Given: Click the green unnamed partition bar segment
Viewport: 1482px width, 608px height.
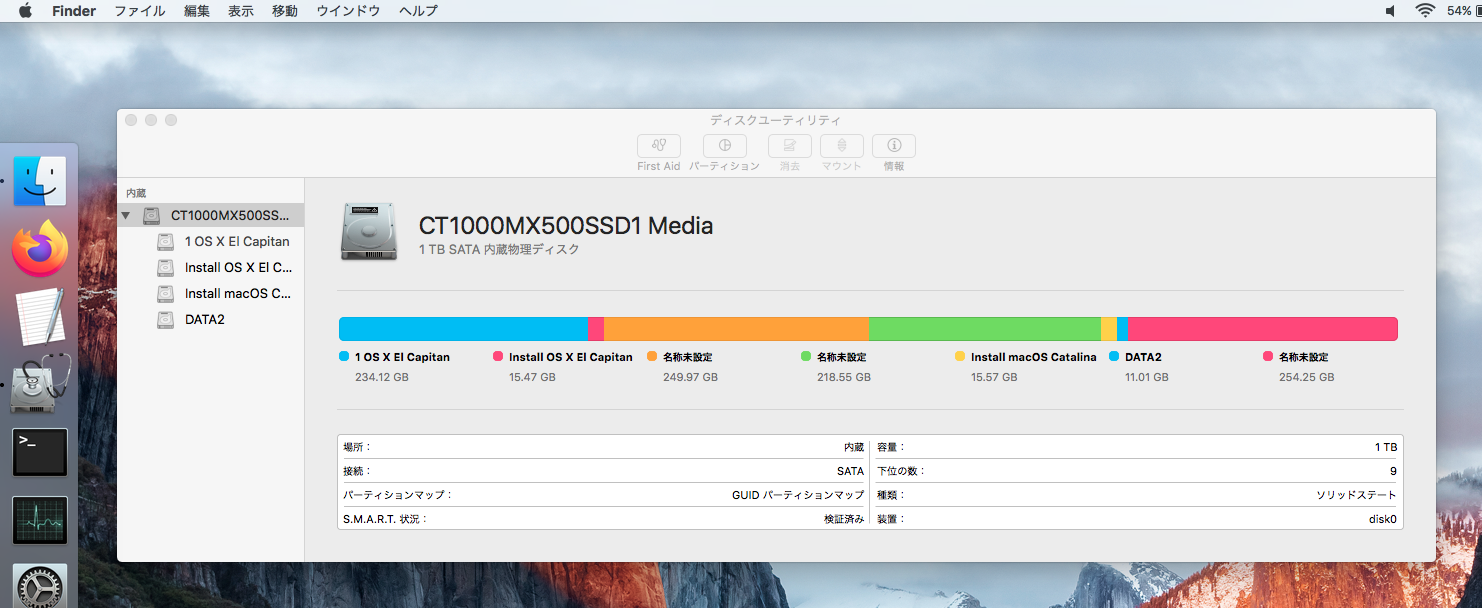Looking at the screenshot, I should [984, 329].
